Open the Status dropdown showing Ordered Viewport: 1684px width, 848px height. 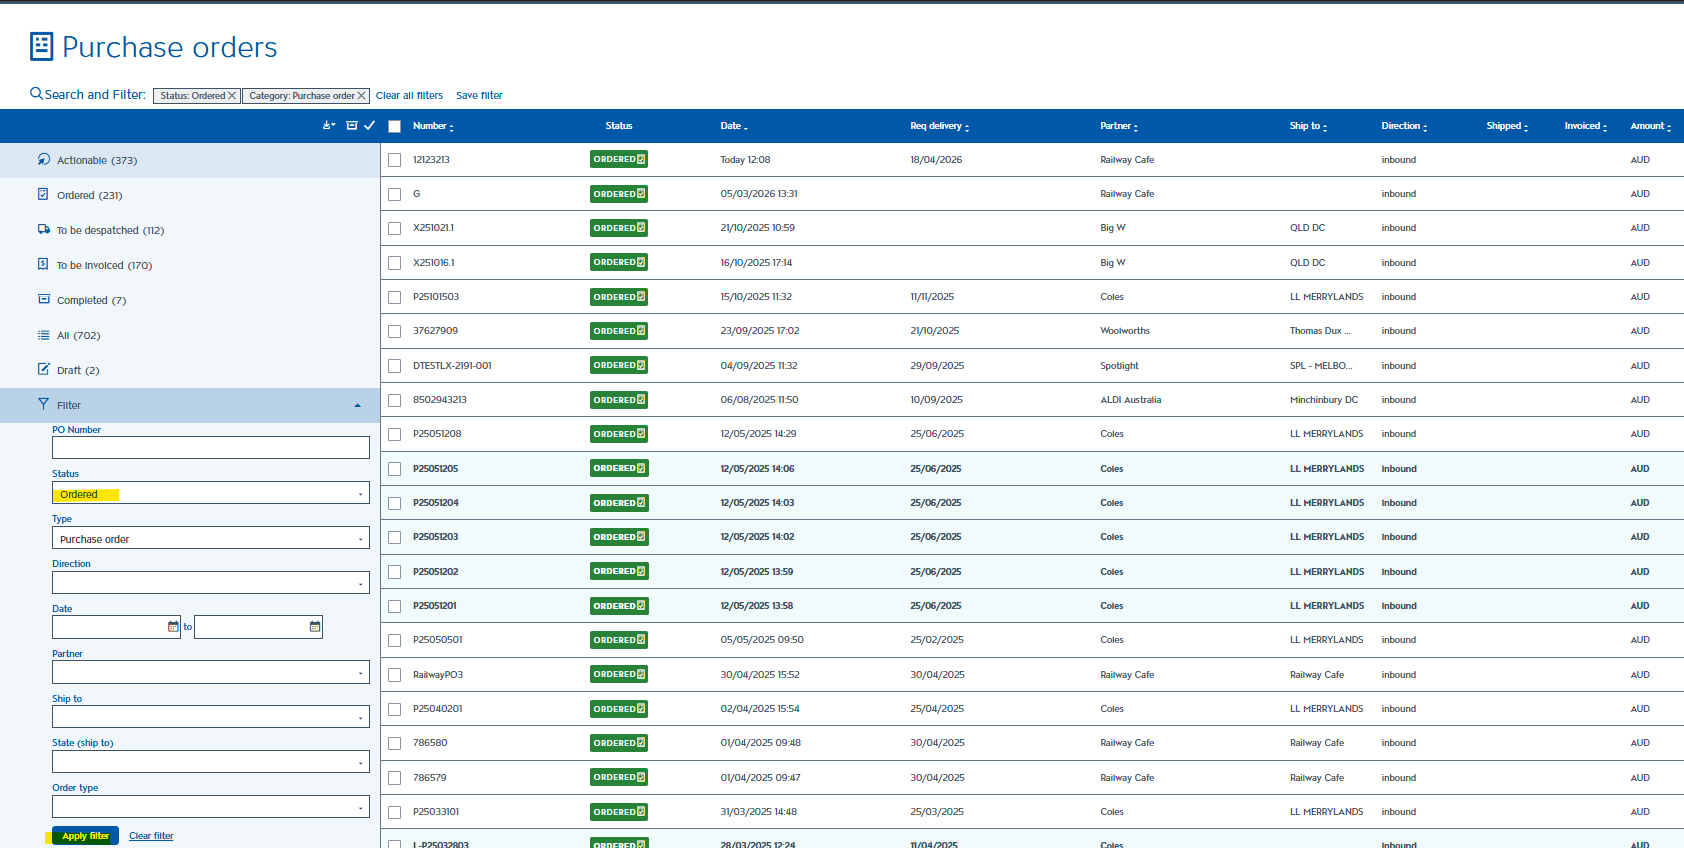click(211, 494)
